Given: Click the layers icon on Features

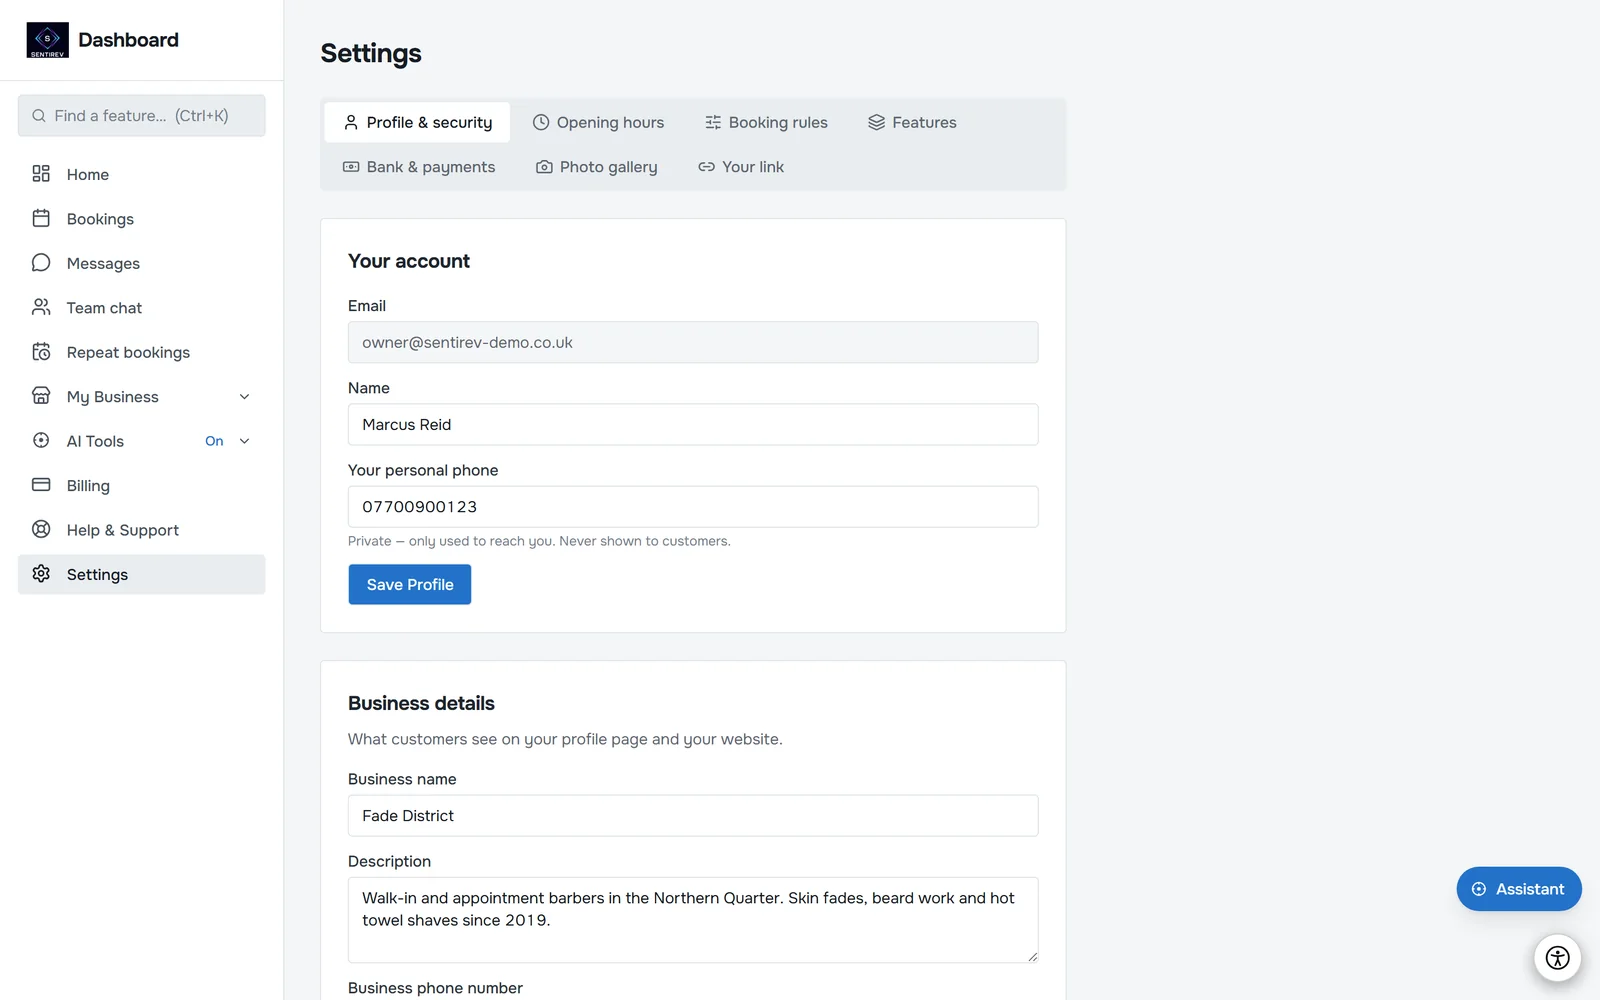Looking at the screenshot, I should pos(877,122).
